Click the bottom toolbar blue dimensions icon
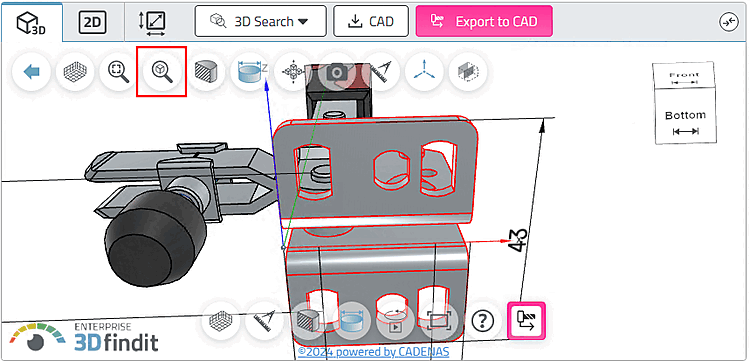 (351, 321)
